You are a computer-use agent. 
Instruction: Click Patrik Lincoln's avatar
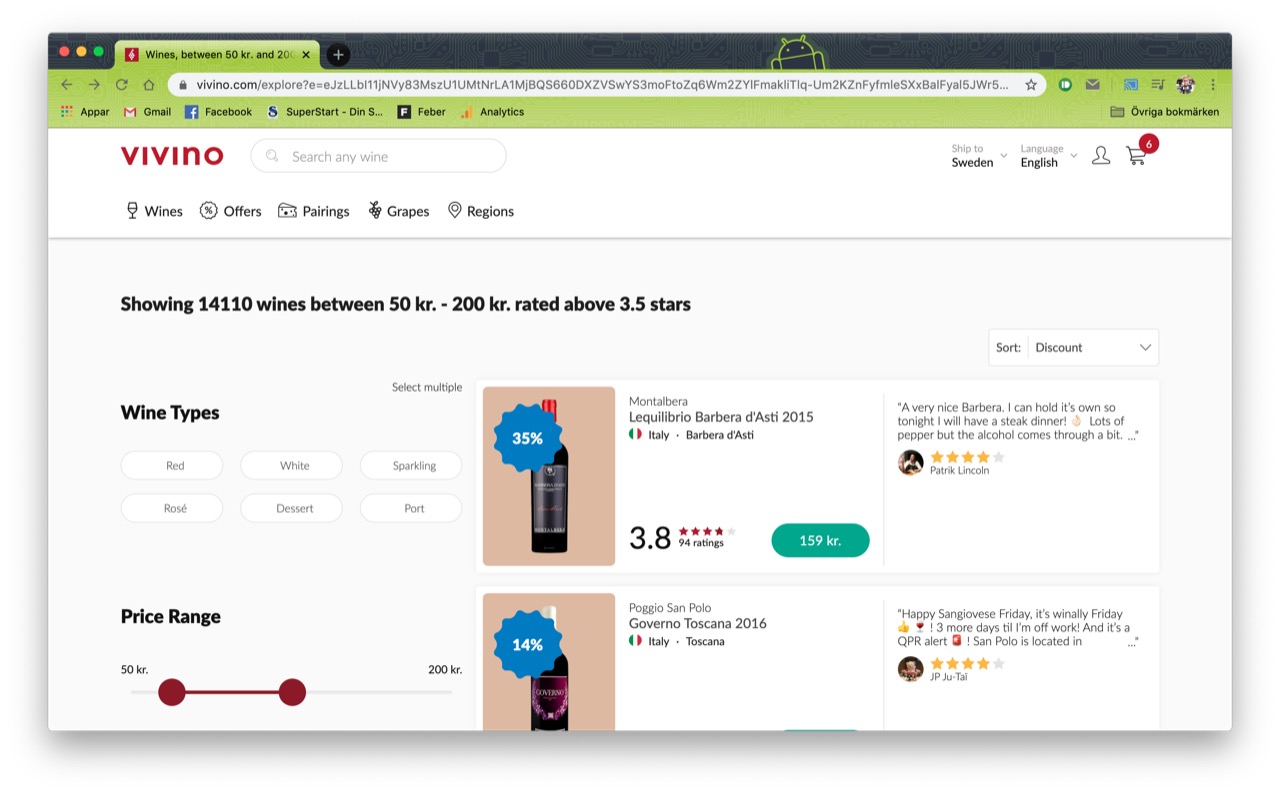pos(910,462)
